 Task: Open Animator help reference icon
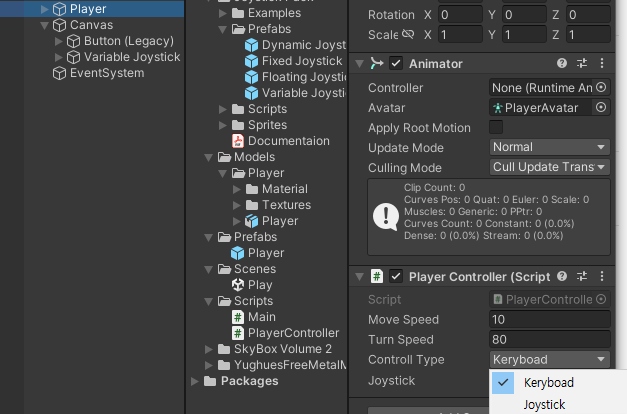pos(562,63)
